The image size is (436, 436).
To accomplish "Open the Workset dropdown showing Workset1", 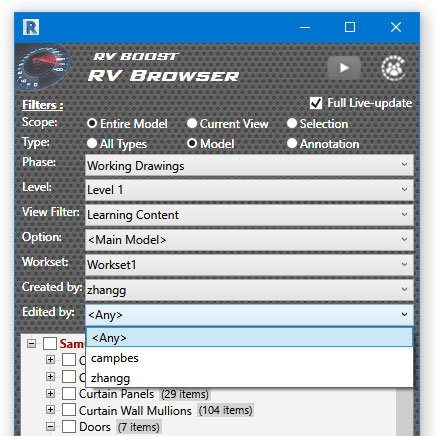I will [249, 265].
